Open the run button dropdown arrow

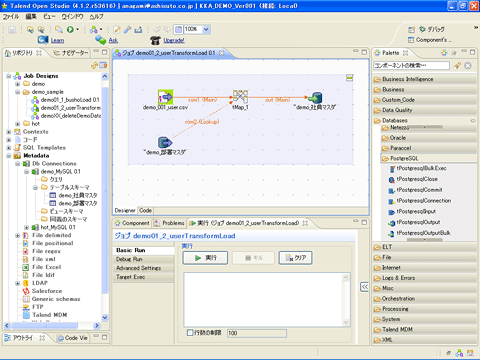78,30
